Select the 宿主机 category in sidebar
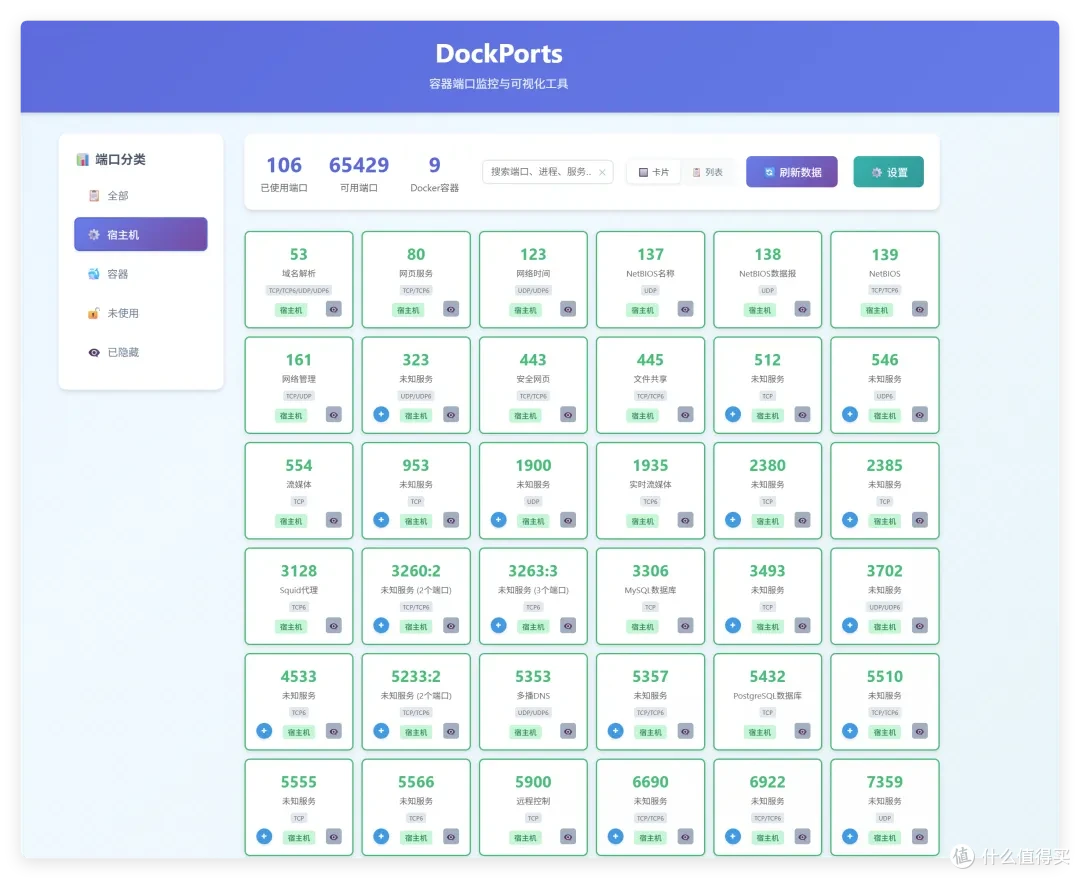The image size is (1080, 879). [141, 234]
